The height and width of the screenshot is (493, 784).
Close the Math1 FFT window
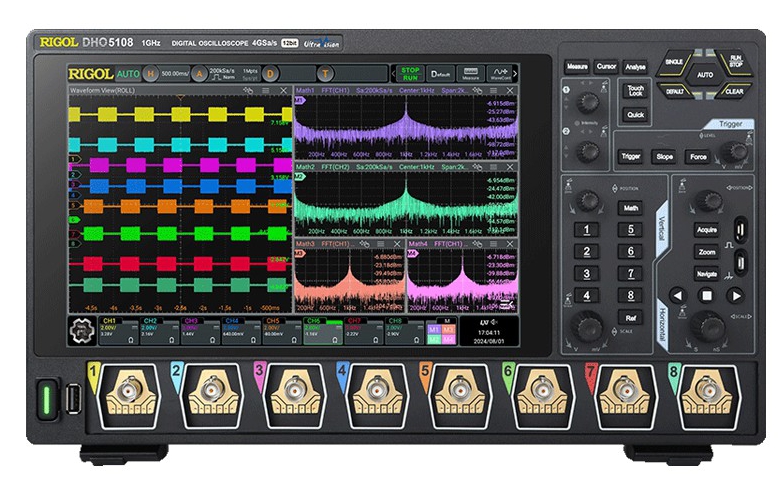(x=510, y=90)
